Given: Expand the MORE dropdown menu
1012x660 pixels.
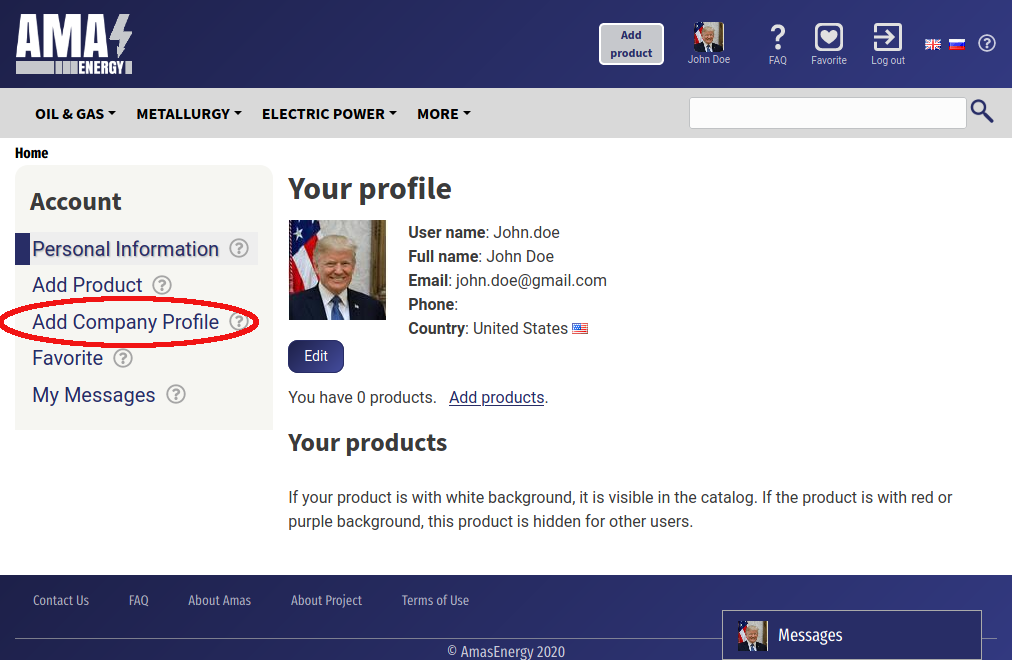Looking at the screenshot, I should coord(444,114).
